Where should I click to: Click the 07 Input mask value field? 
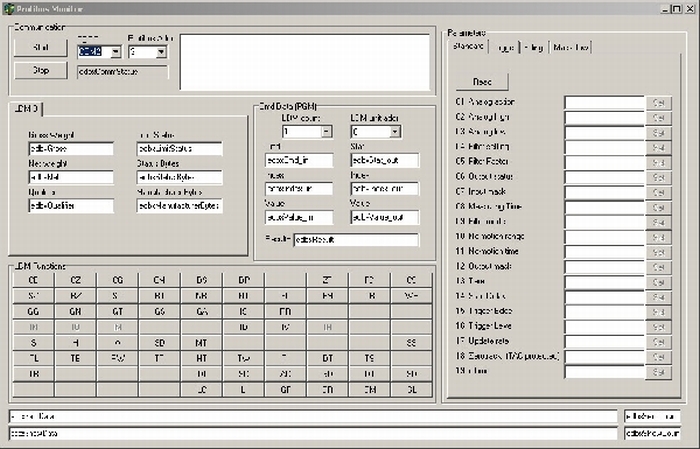(x=605, y=192)
